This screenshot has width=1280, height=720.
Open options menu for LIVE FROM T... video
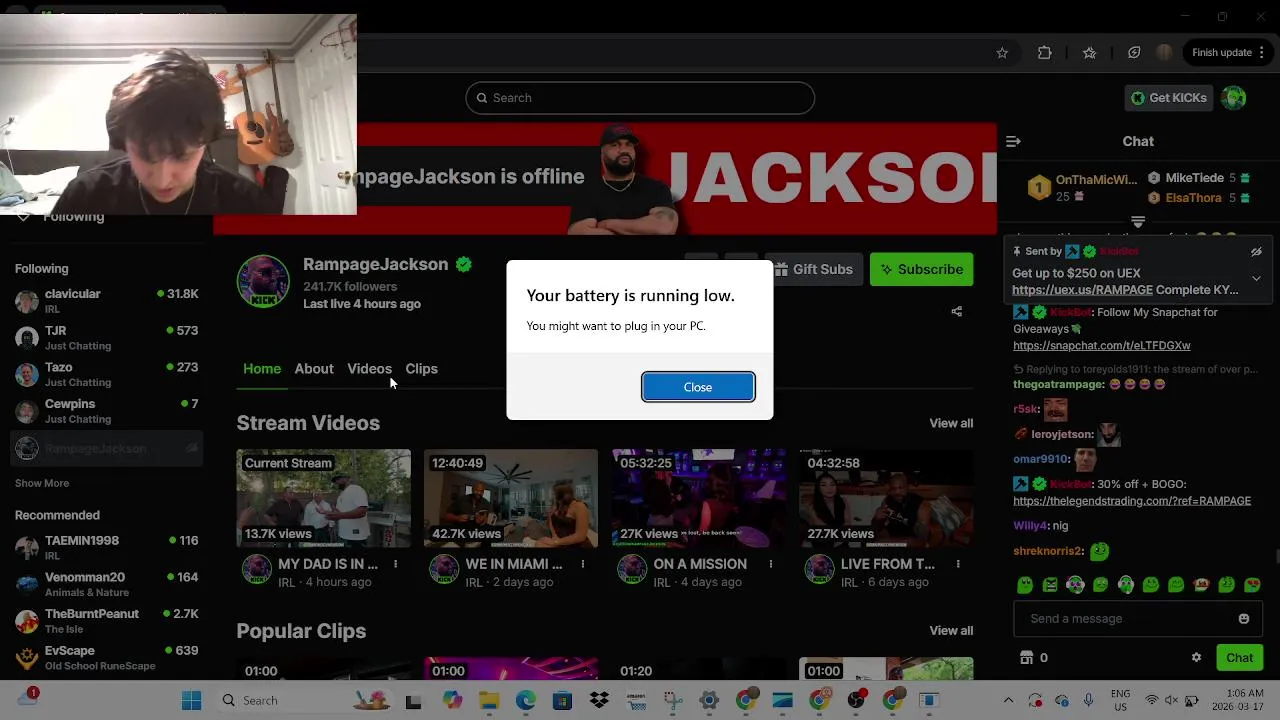coord(957,564)
